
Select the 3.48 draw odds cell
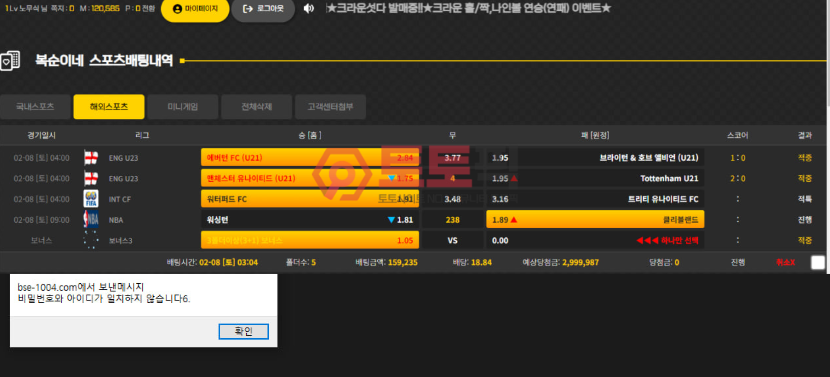click(453, 199)
